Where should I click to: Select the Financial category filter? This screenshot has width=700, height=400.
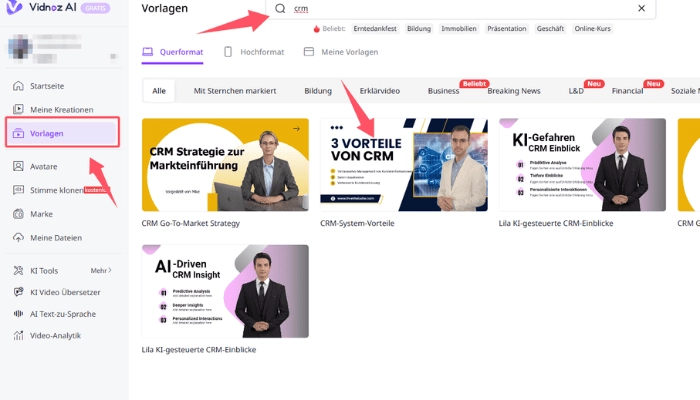627,91
